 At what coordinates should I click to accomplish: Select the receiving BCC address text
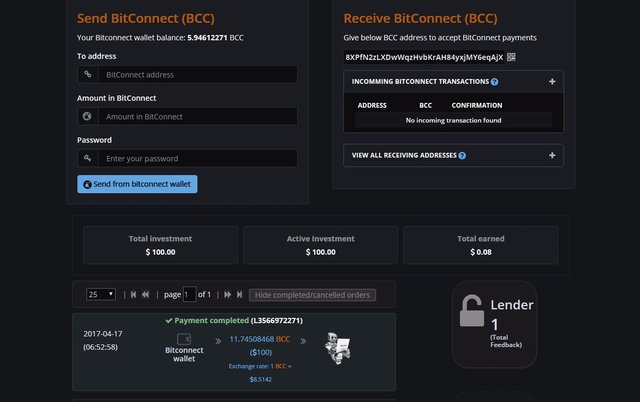[x=424, y=57]
